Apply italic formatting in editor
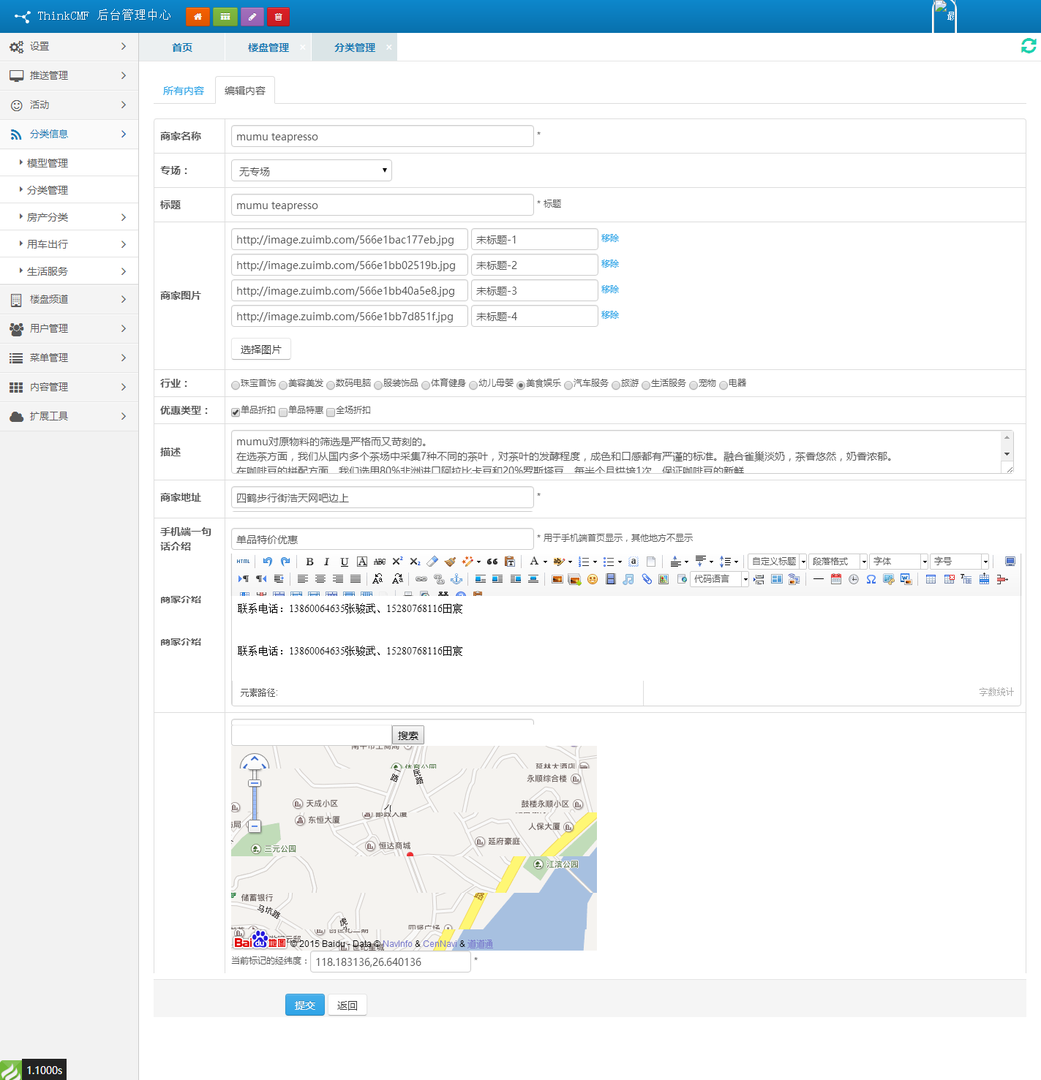This screenshot has width=1041, height=1080. pos(327,561)
